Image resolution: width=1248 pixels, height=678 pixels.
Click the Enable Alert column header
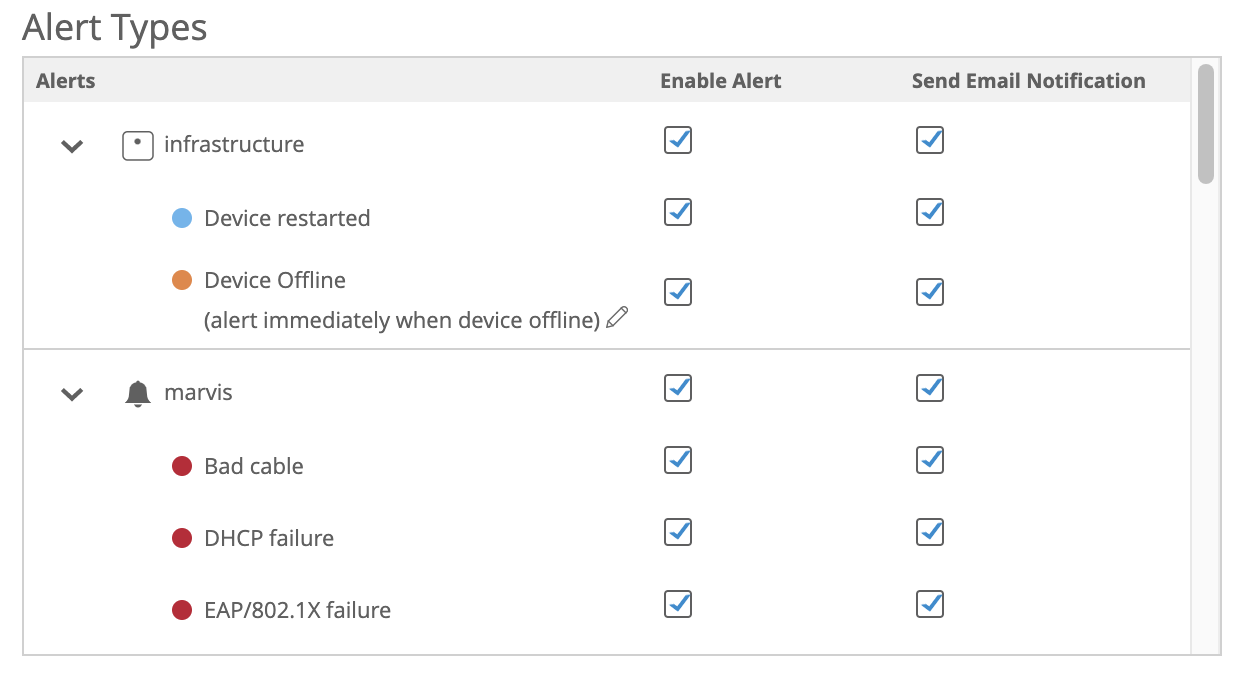(720, 81)
